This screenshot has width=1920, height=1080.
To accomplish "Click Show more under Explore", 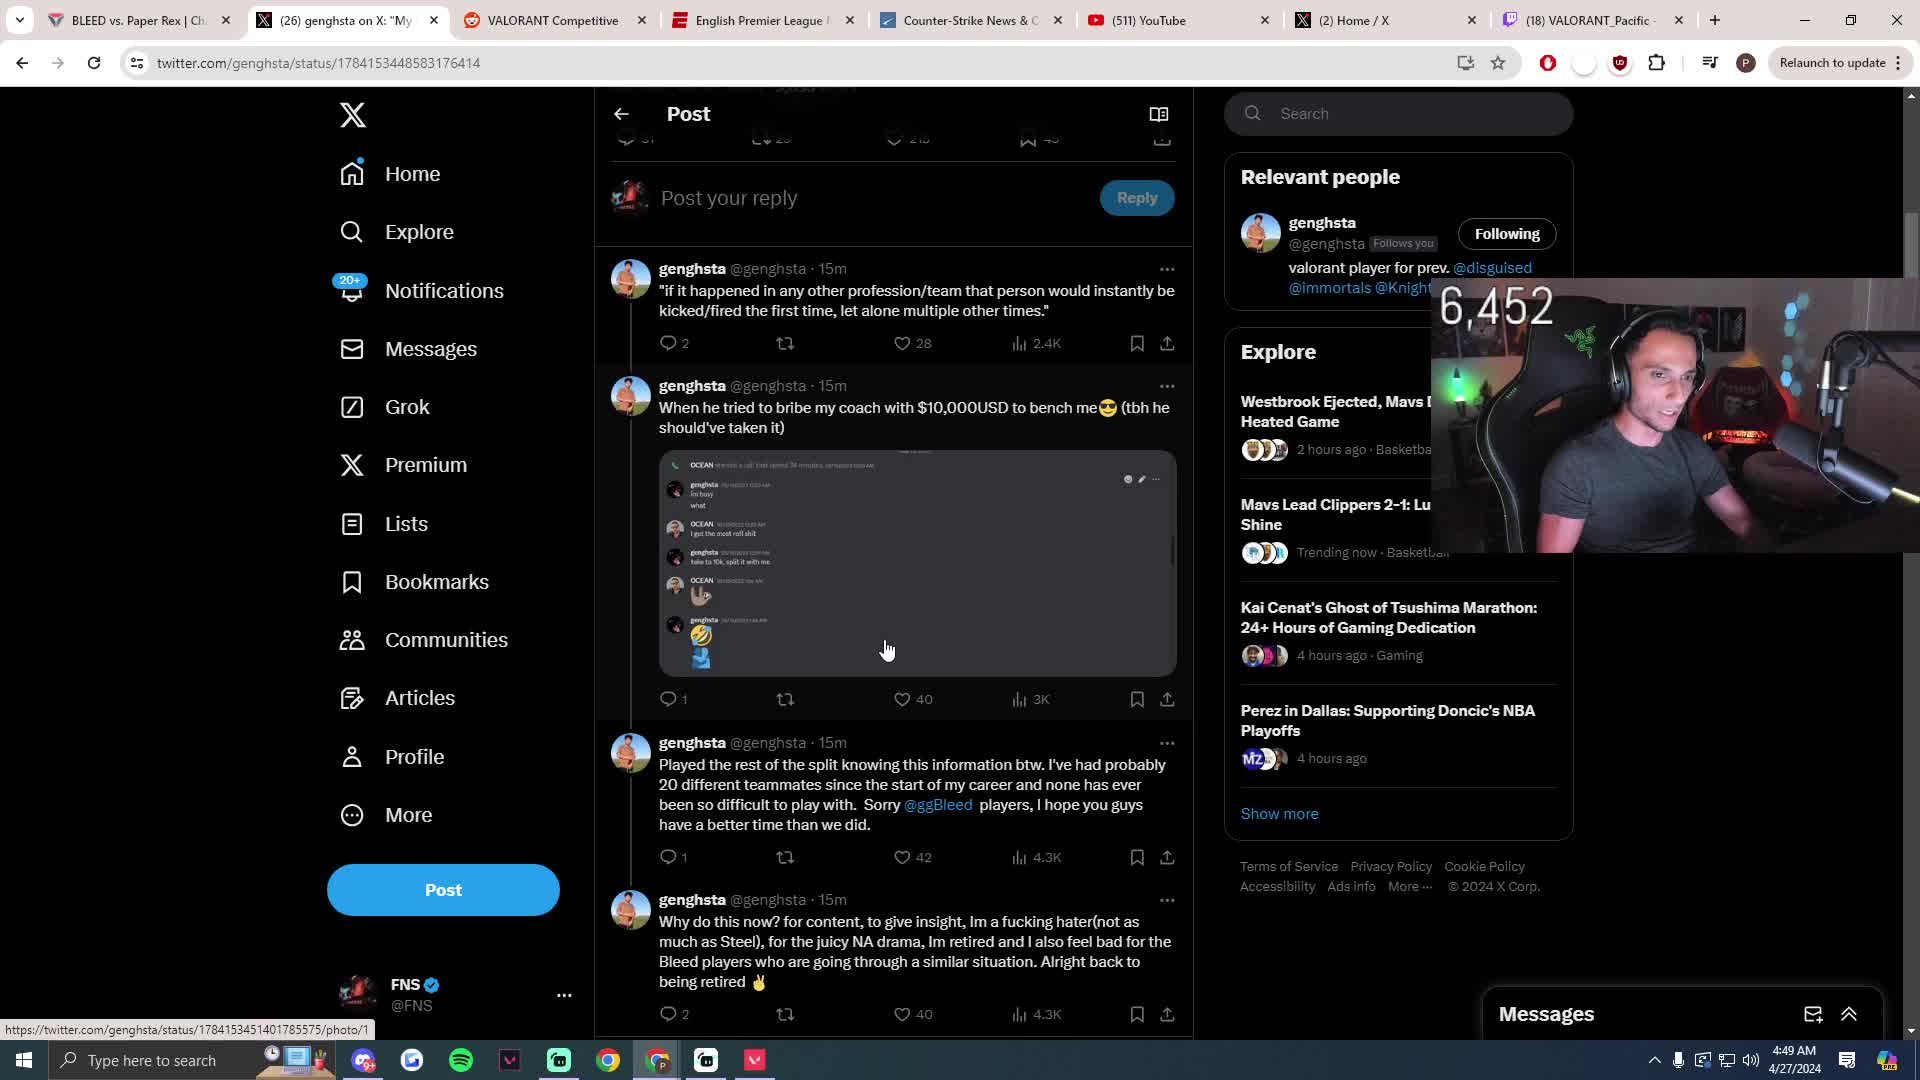I will coord(1279,814).
